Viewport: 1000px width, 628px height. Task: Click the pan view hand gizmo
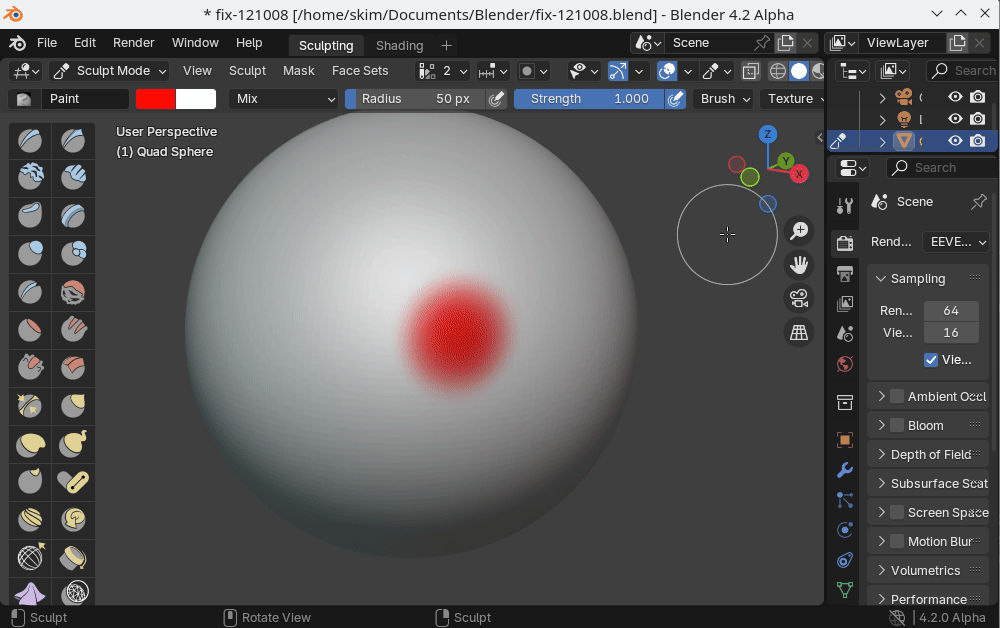click(798, 265)
